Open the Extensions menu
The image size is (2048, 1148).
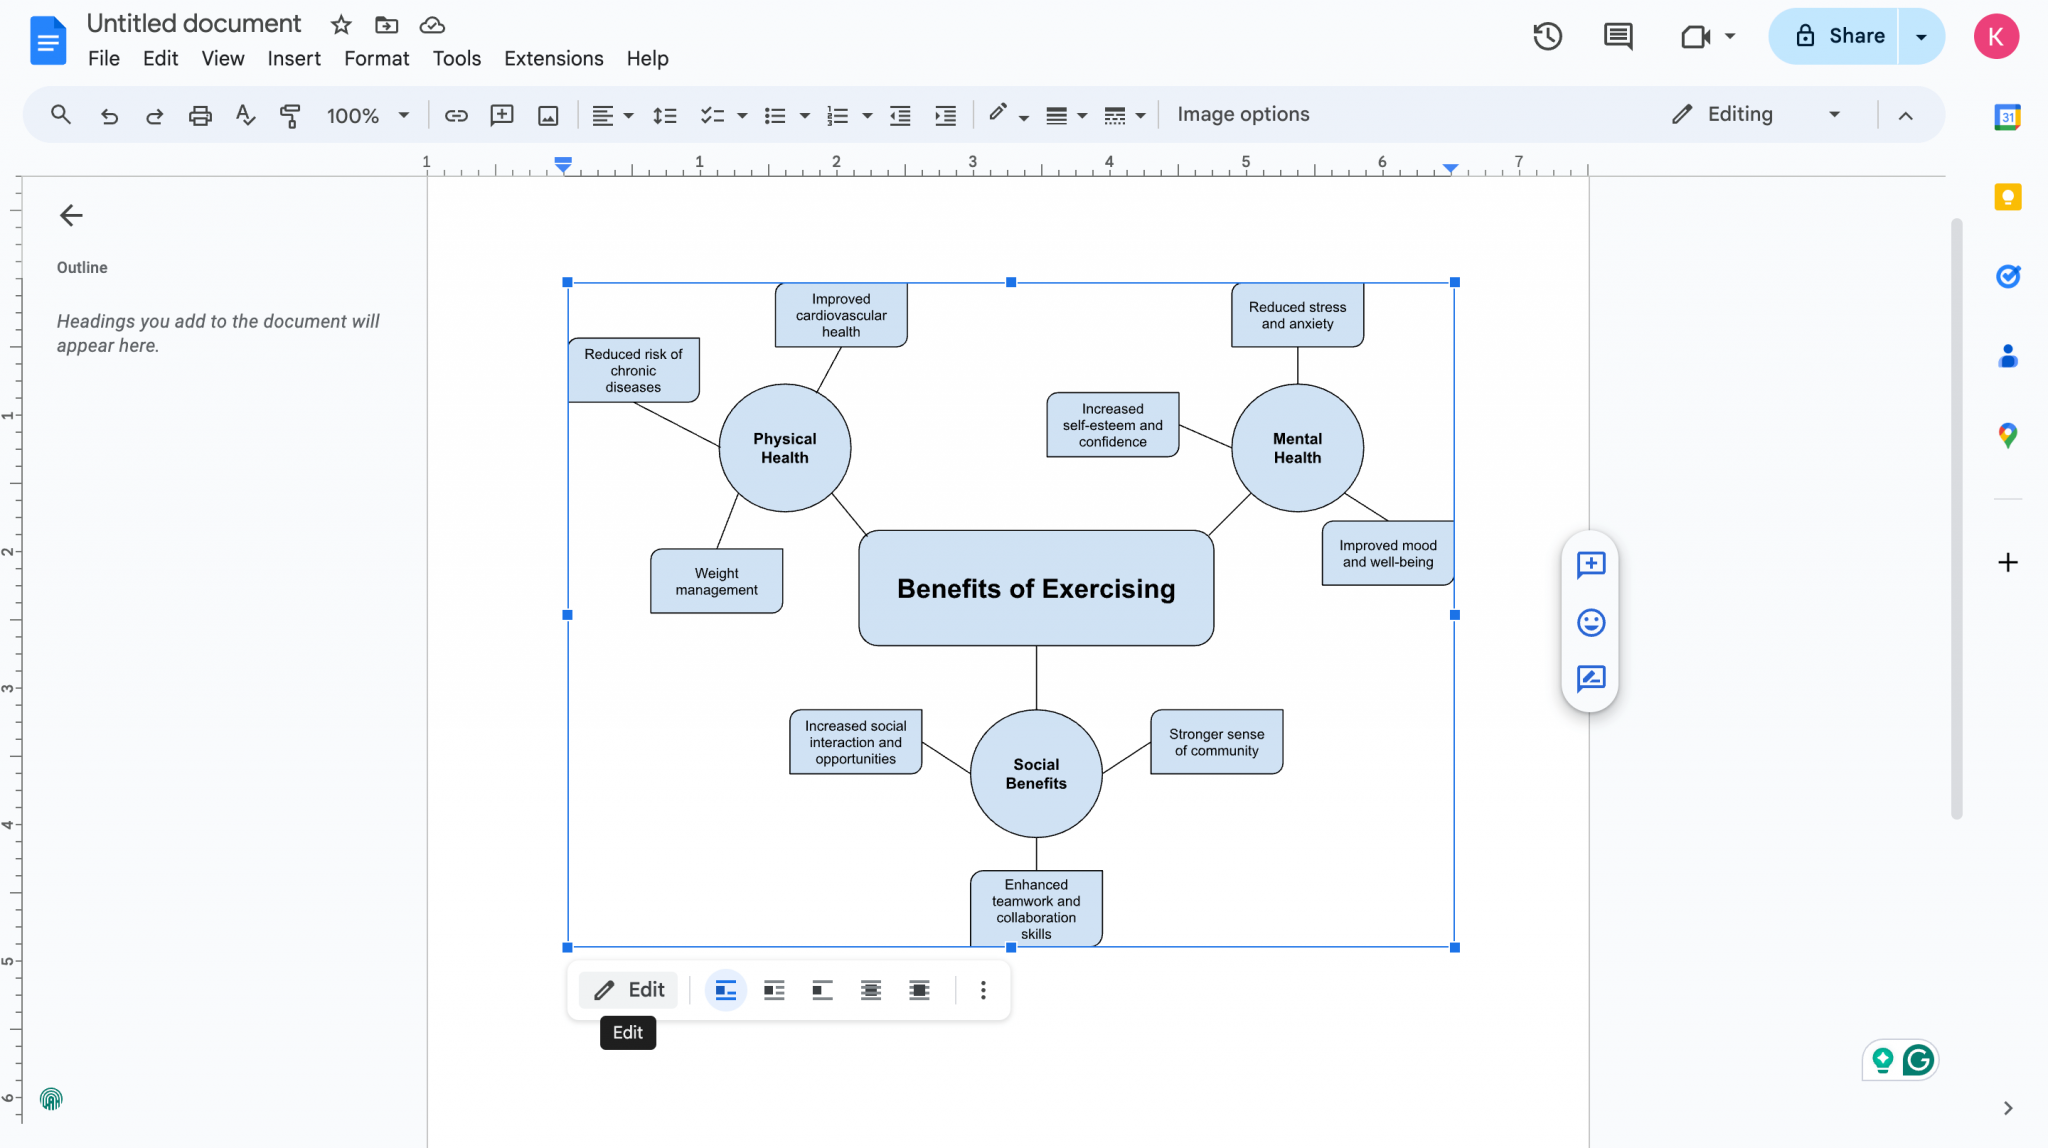(x=553, y=58)
